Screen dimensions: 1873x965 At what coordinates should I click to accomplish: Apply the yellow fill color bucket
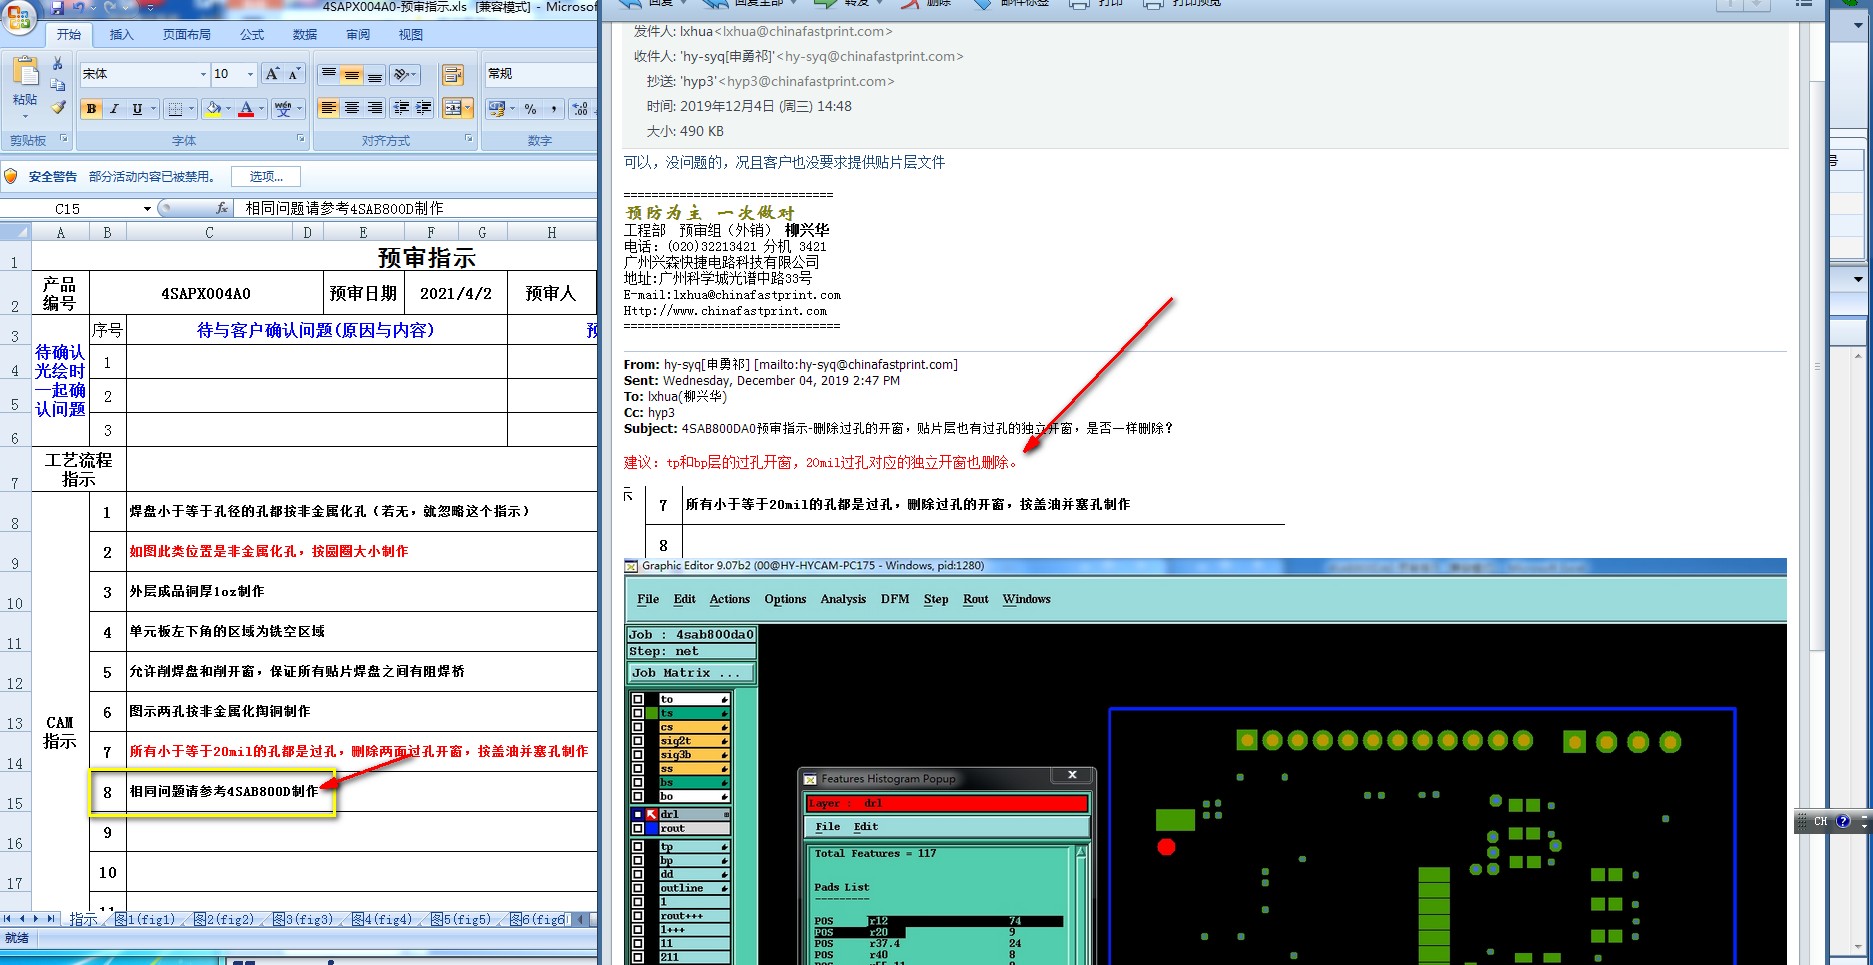tap(213, 109)
